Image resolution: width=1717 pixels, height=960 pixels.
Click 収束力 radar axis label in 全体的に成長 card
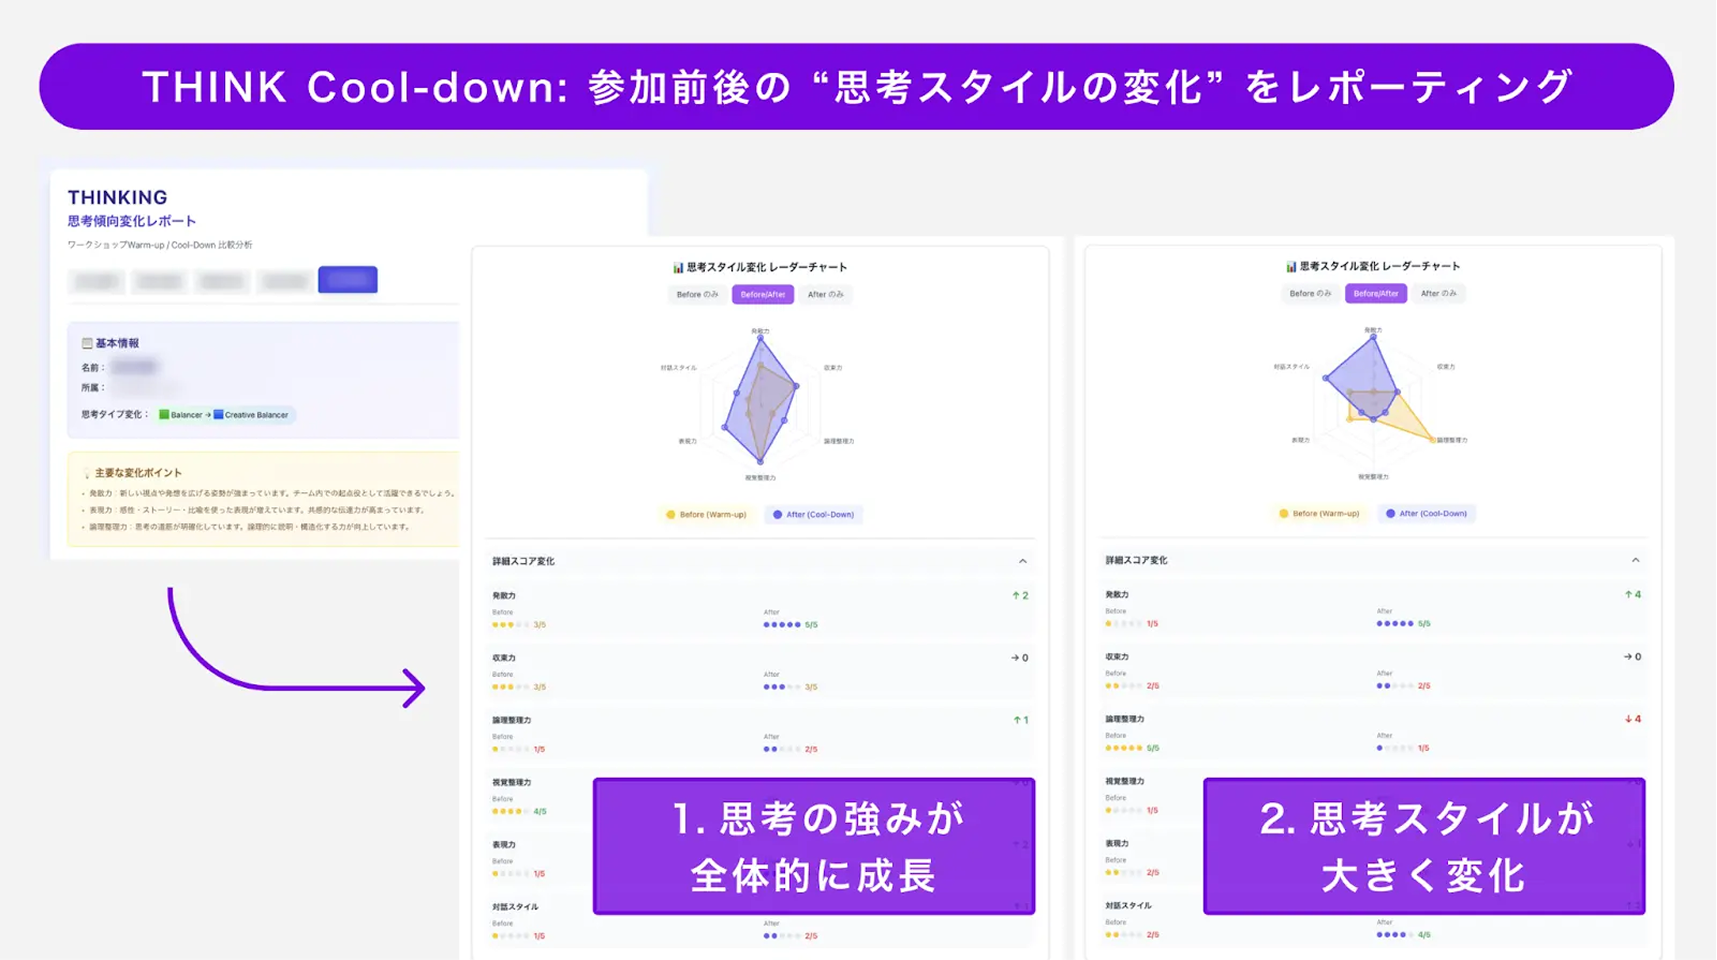coord(833,368)
